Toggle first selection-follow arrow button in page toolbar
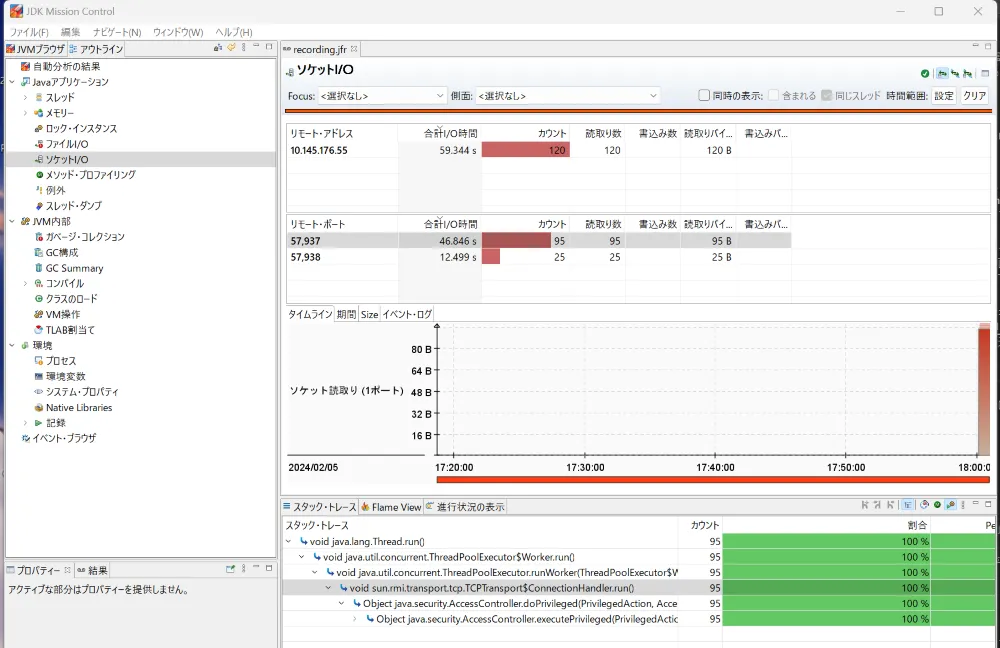This screenshot has width=1000, height=648. click(x=942, y=74)
